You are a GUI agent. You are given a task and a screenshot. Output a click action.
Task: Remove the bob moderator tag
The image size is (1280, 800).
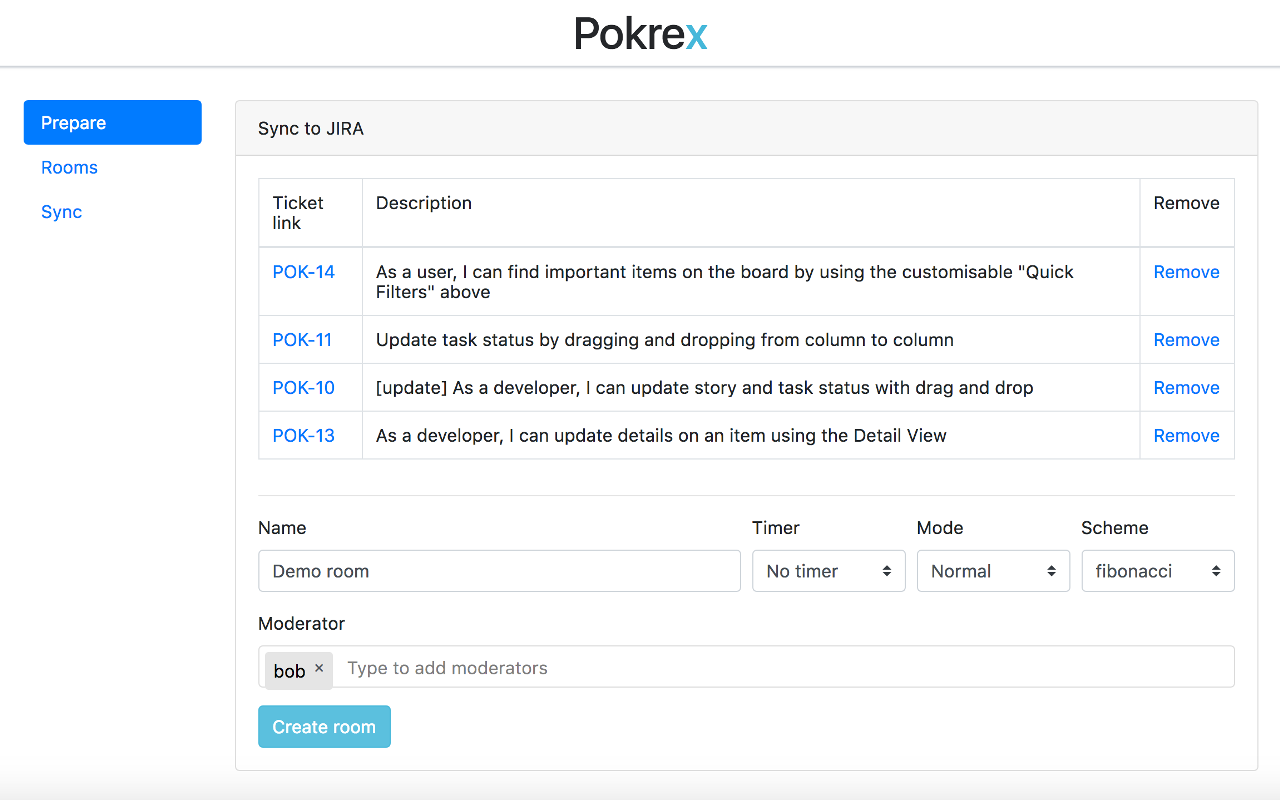(319, 668)
